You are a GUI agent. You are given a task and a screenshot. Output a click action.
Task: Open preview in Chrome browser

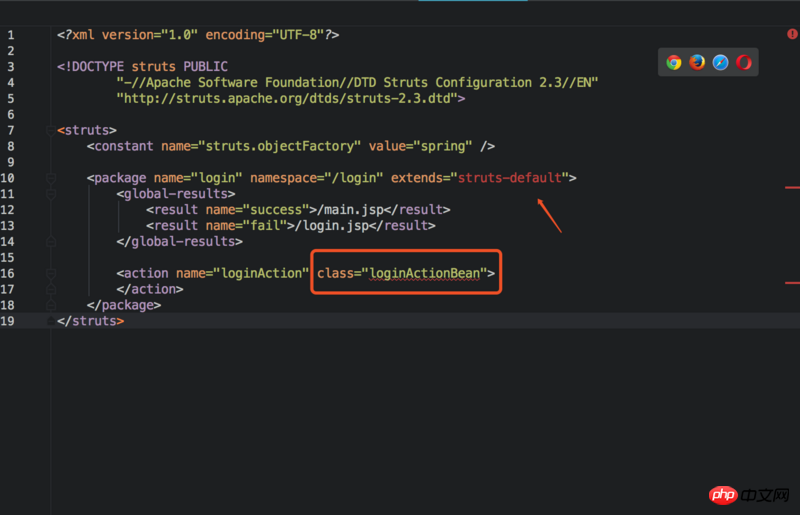pos(673,62)
